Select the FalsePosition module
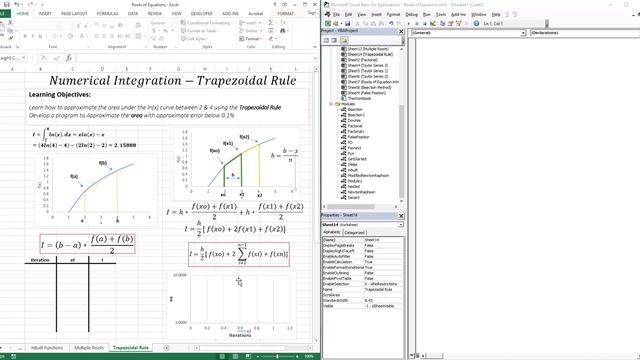This screenshot has height=360, width=640. (358, 137)
